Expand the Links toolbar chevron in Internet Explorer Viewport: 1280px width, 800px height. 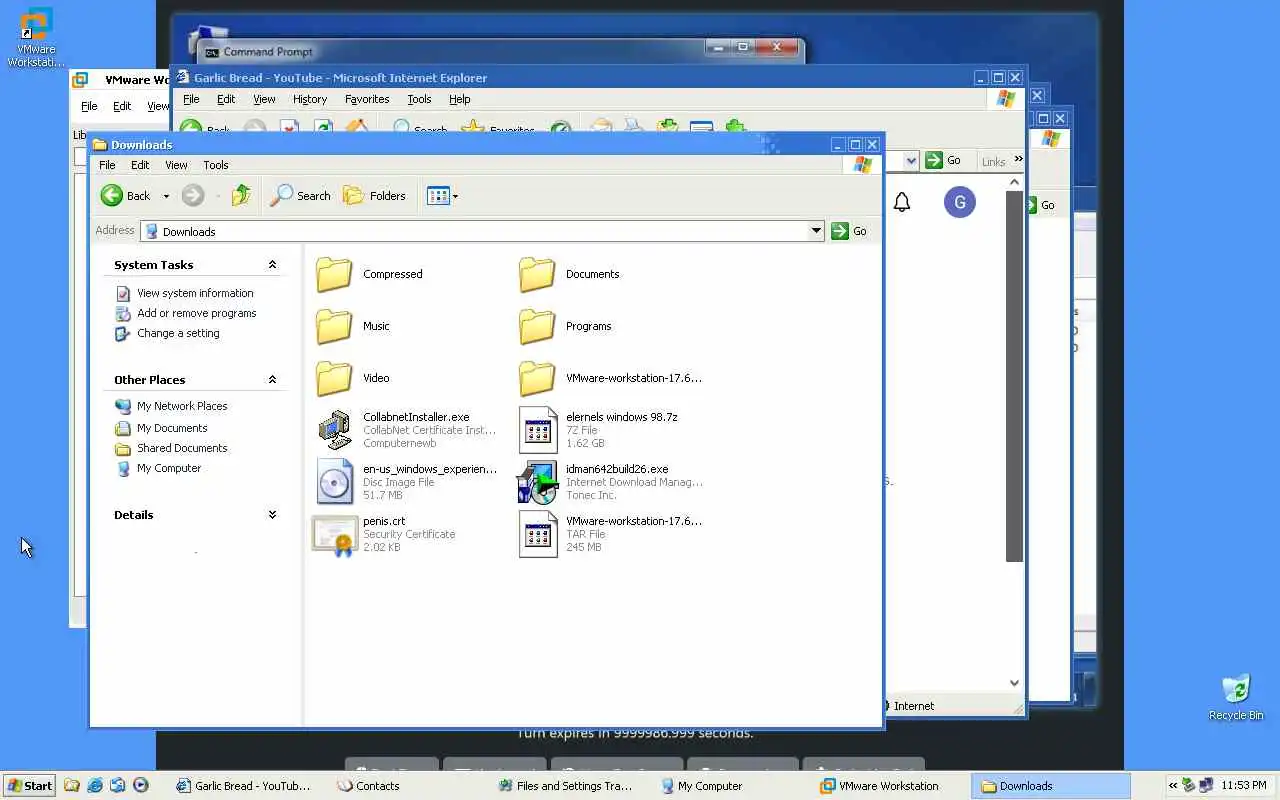(x=1018, y=160)
